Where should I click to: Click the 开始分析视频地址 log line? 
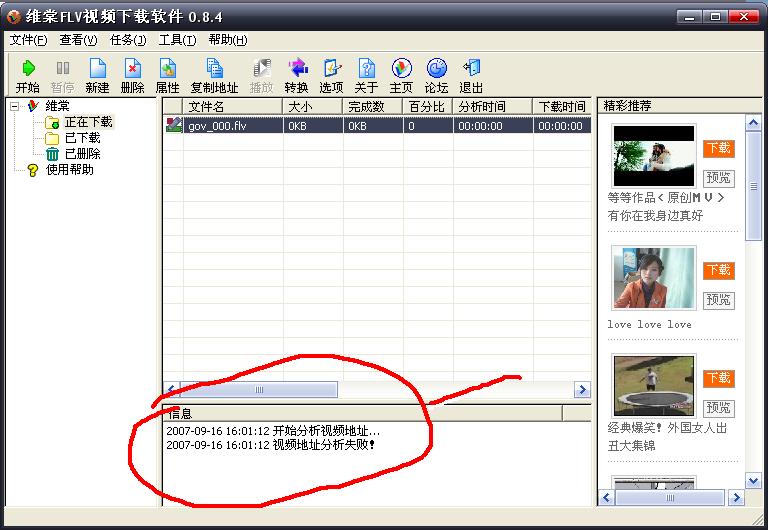(x=273, y=431)
